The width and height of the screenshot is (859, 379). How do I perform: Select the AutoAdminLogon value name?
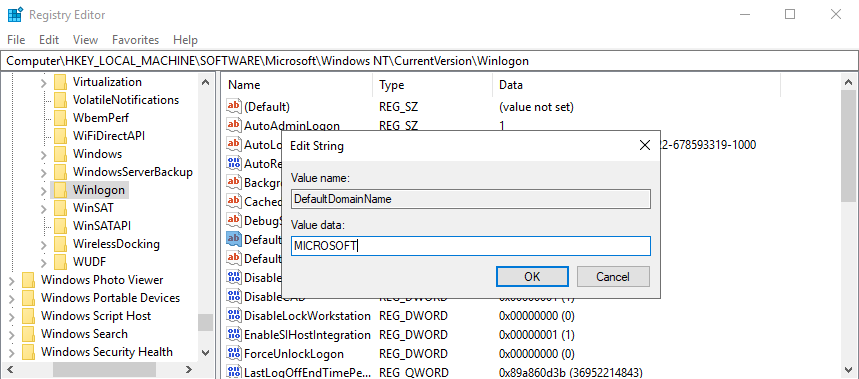pyautogui.click(x=291, y=125)
